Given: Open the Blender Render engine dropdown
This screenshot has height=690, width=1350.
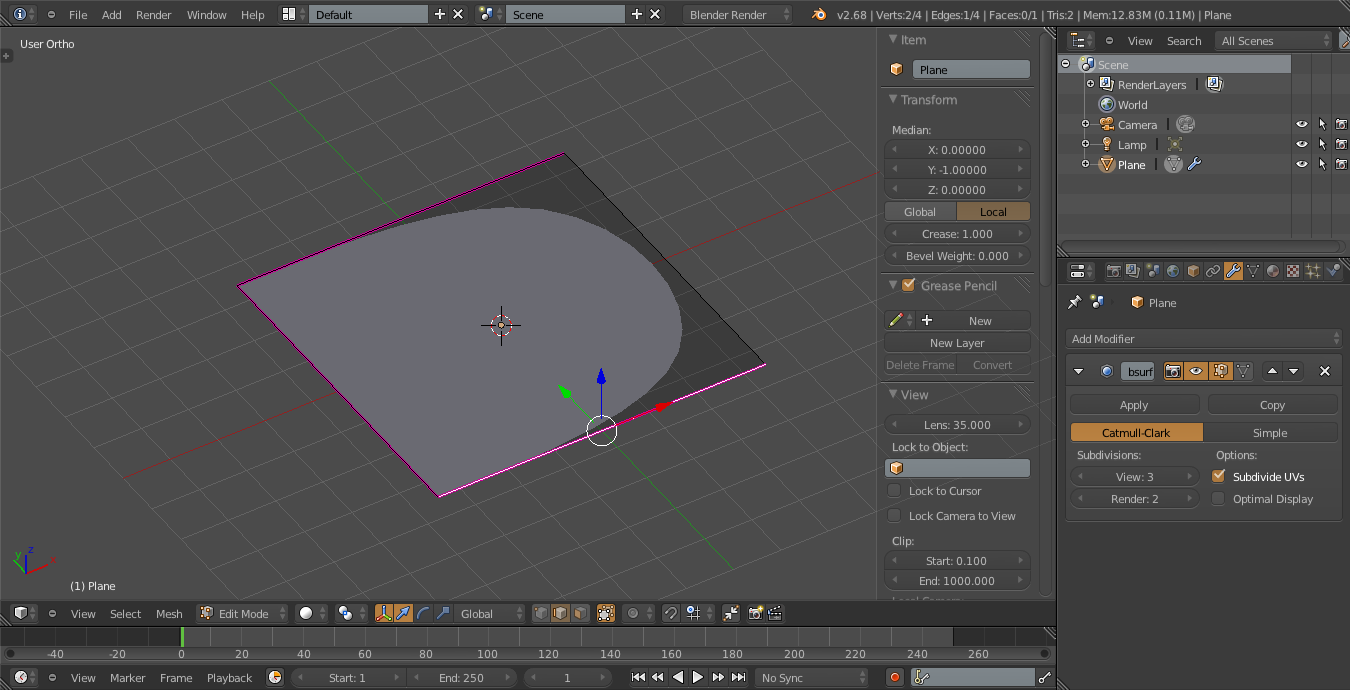Looking at the screenshot, I should [738, 14].
